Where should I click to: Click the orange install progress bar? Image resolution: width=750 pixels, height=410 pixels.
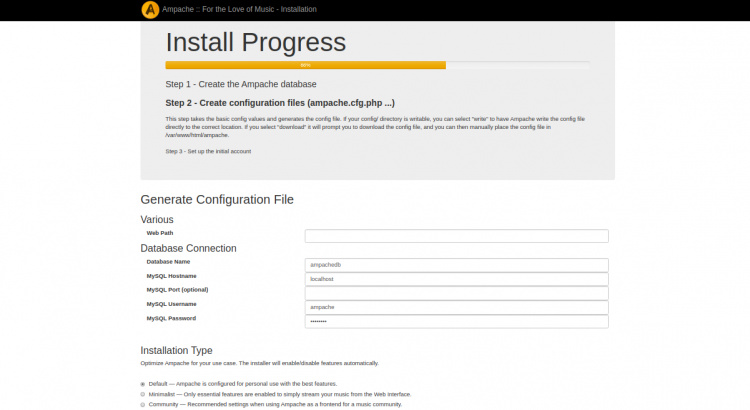[305, 65]
